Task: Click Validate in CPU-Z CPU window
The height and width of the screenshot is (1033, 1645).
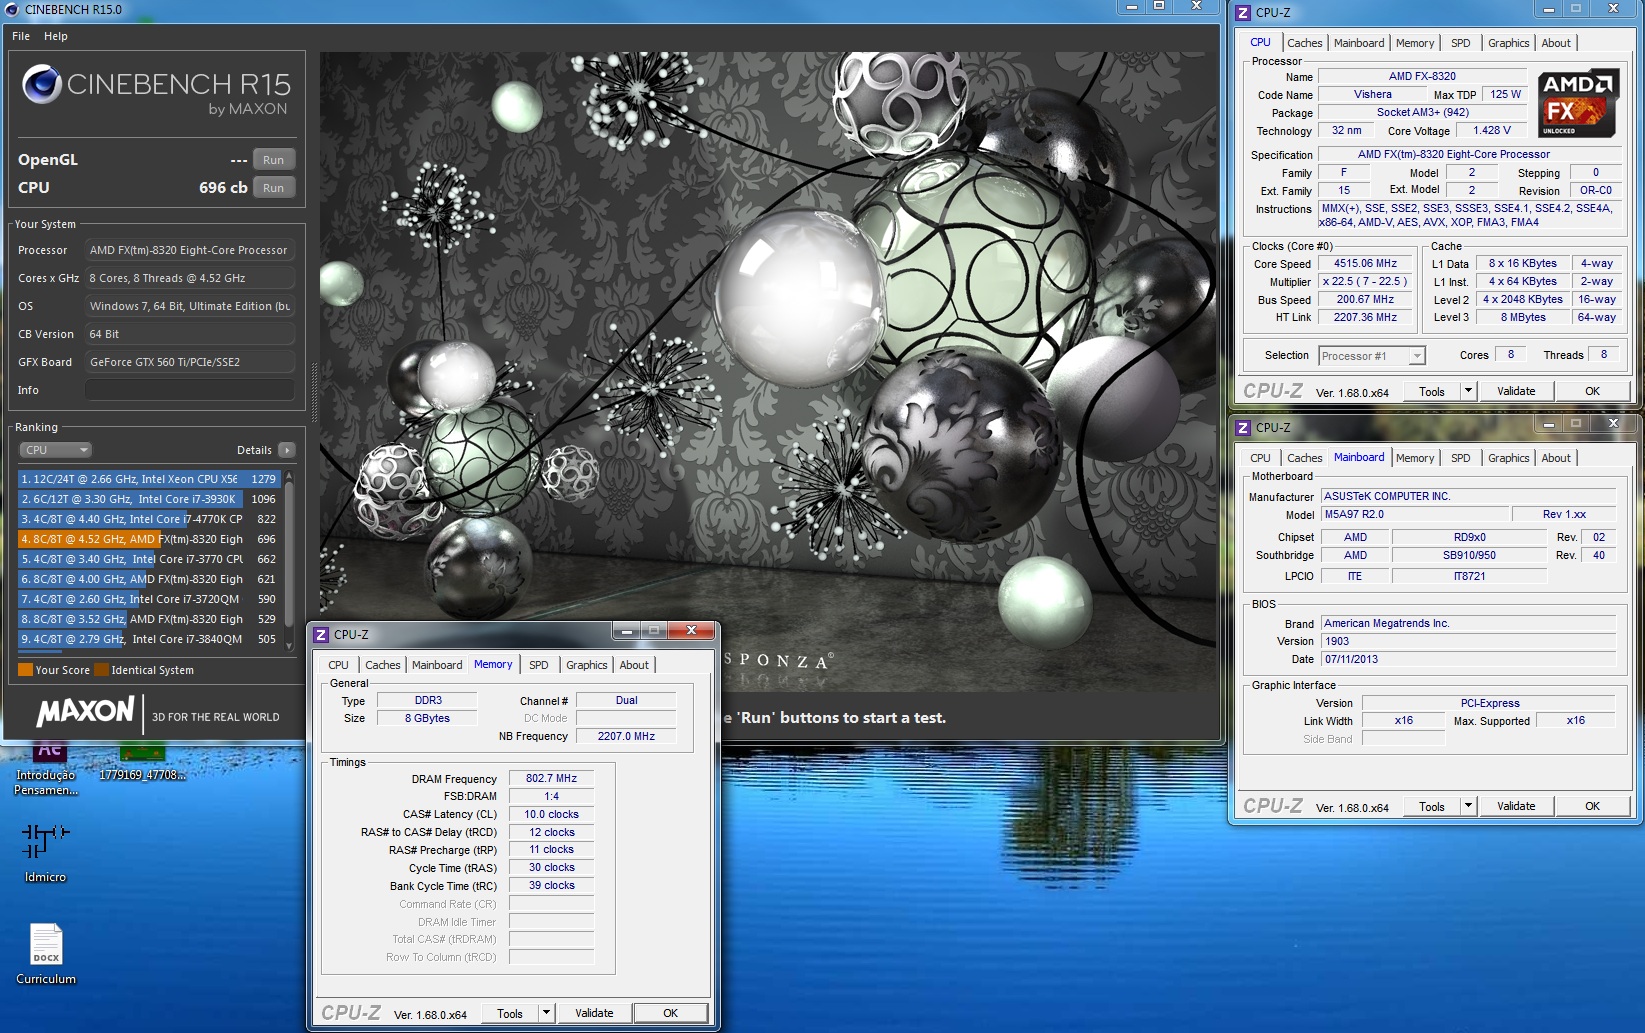Action: pyautogui.click(x=1516, y=391)
